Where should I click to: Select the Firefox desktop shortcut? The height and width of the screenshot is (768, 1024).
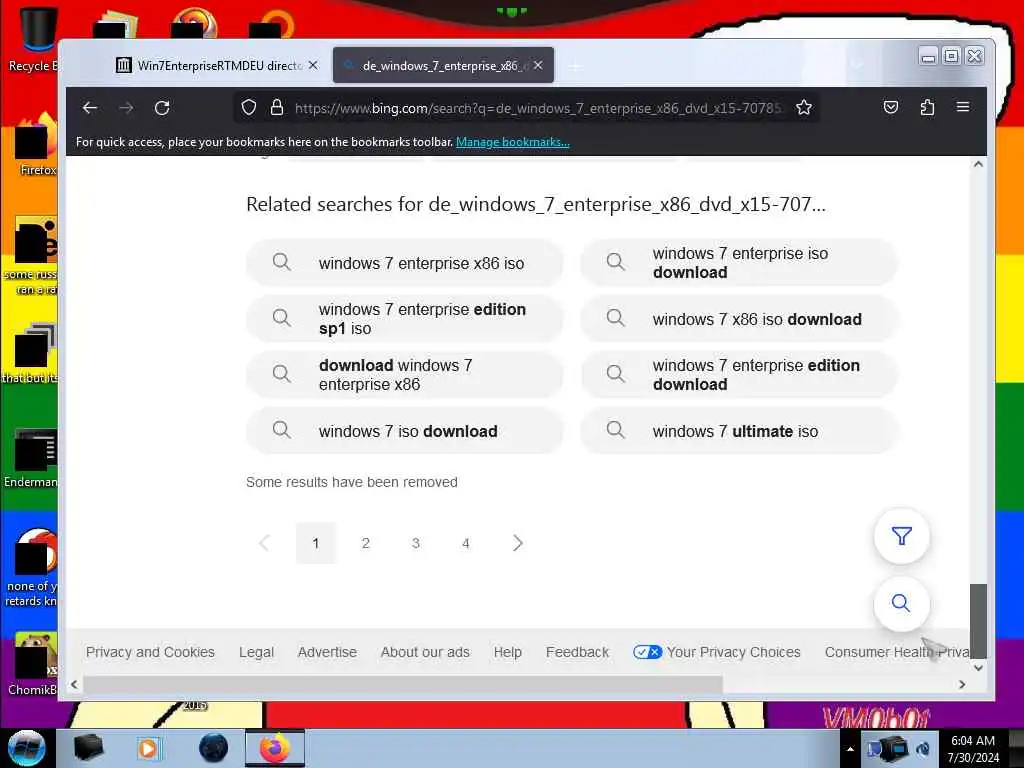click(x=34, y=145)
